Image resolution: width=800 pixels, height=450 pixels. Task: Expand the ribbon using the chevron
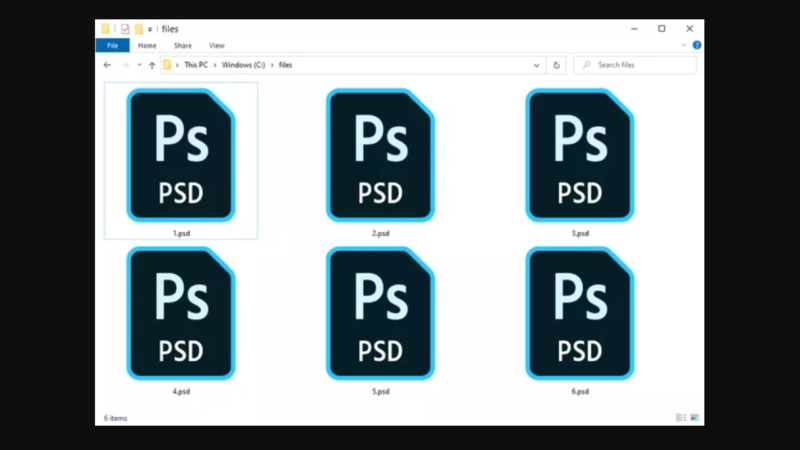pyautogui.click(x=685, y=45)
